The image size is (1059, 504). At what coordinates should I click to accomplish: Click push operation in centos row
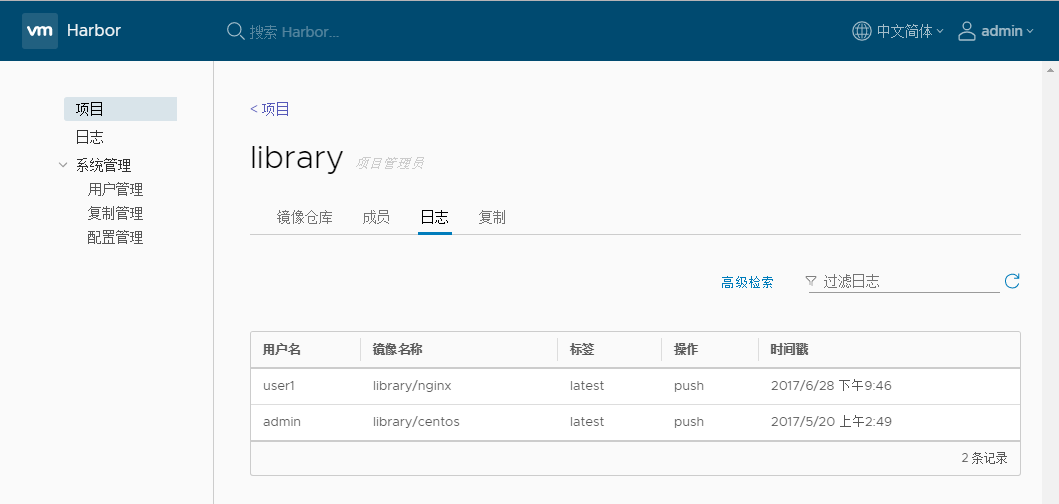(689, 422)
